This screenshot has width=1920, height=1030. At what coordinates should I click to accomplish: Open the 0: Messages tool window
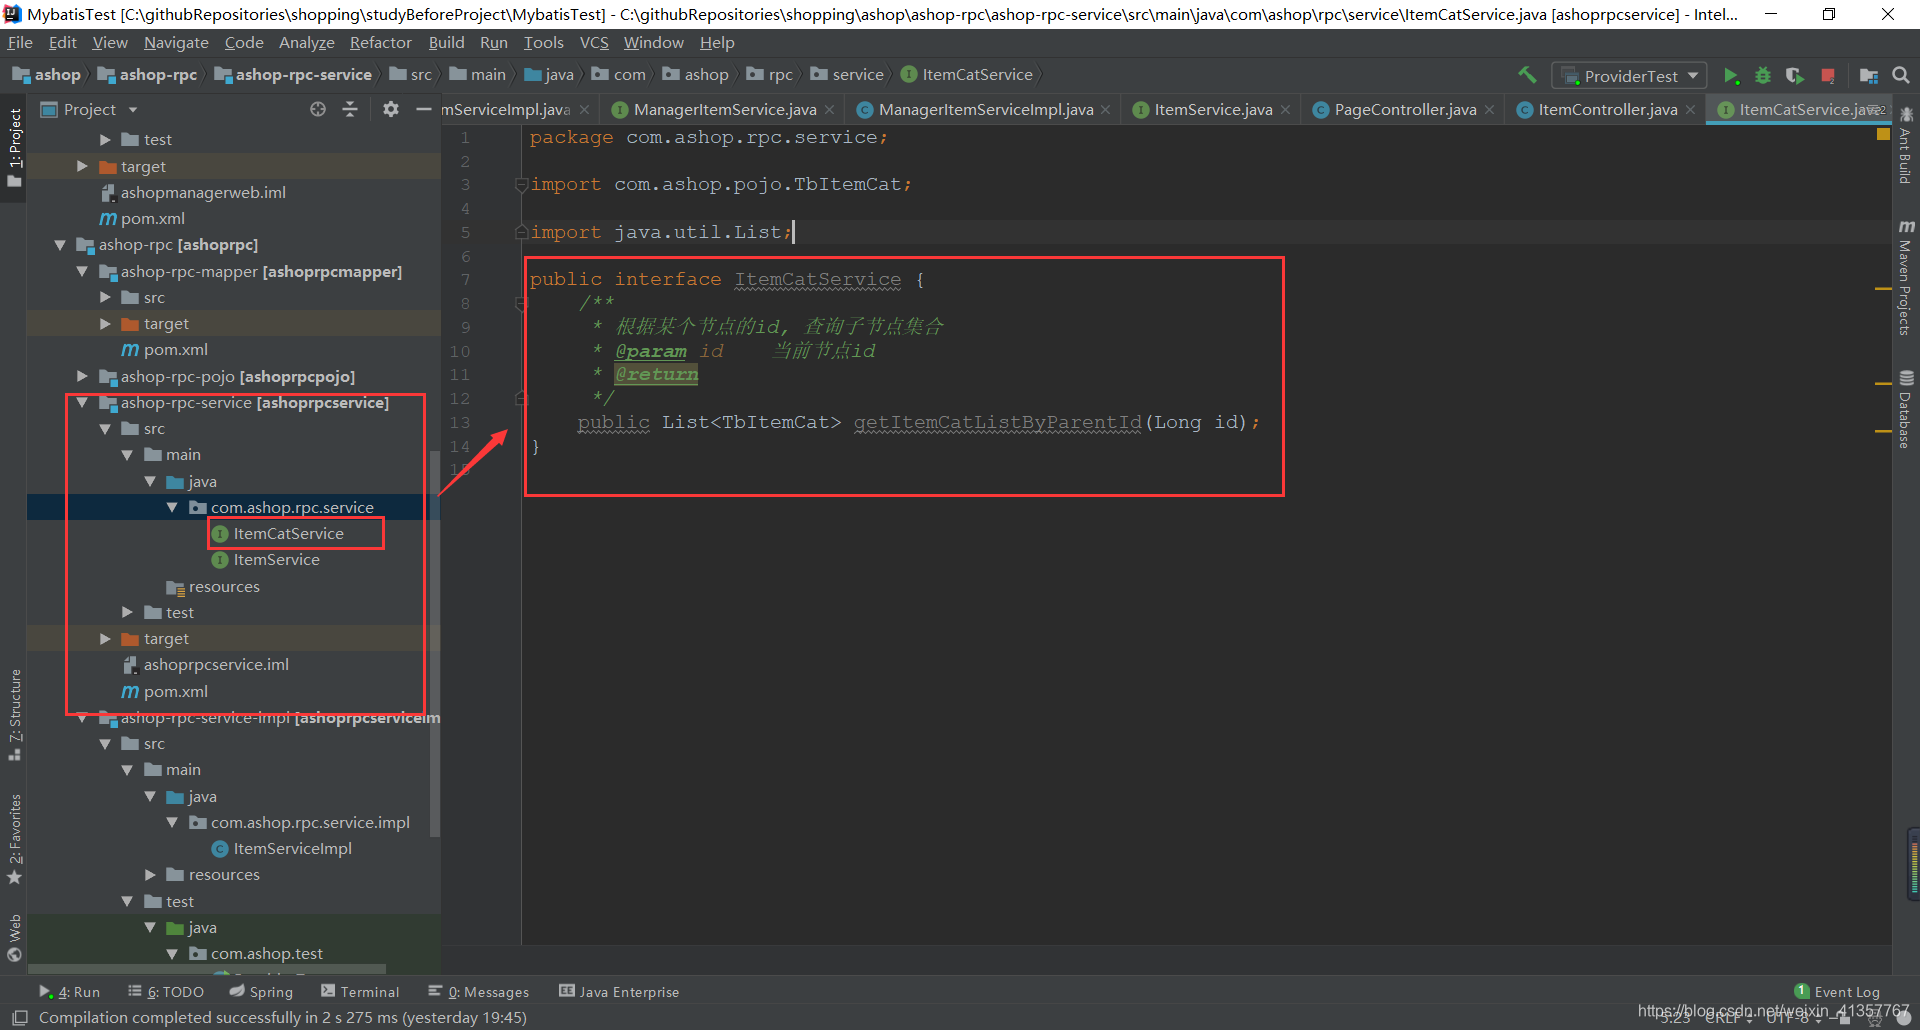(x=479, y=992)
